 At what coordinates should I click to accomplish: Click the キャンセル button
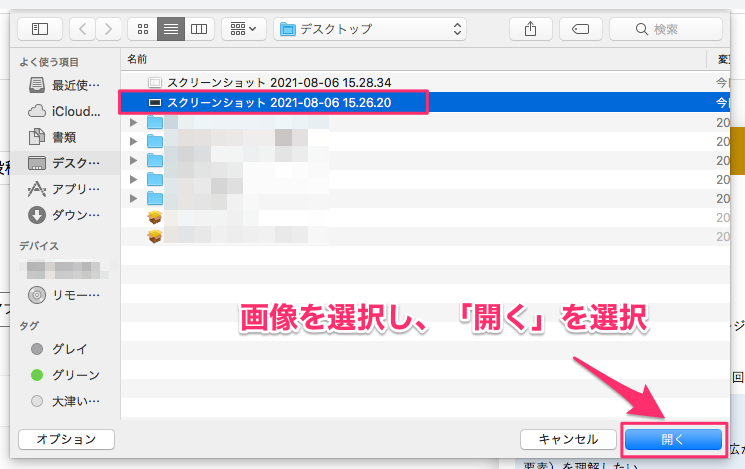[x=568, y=440]
